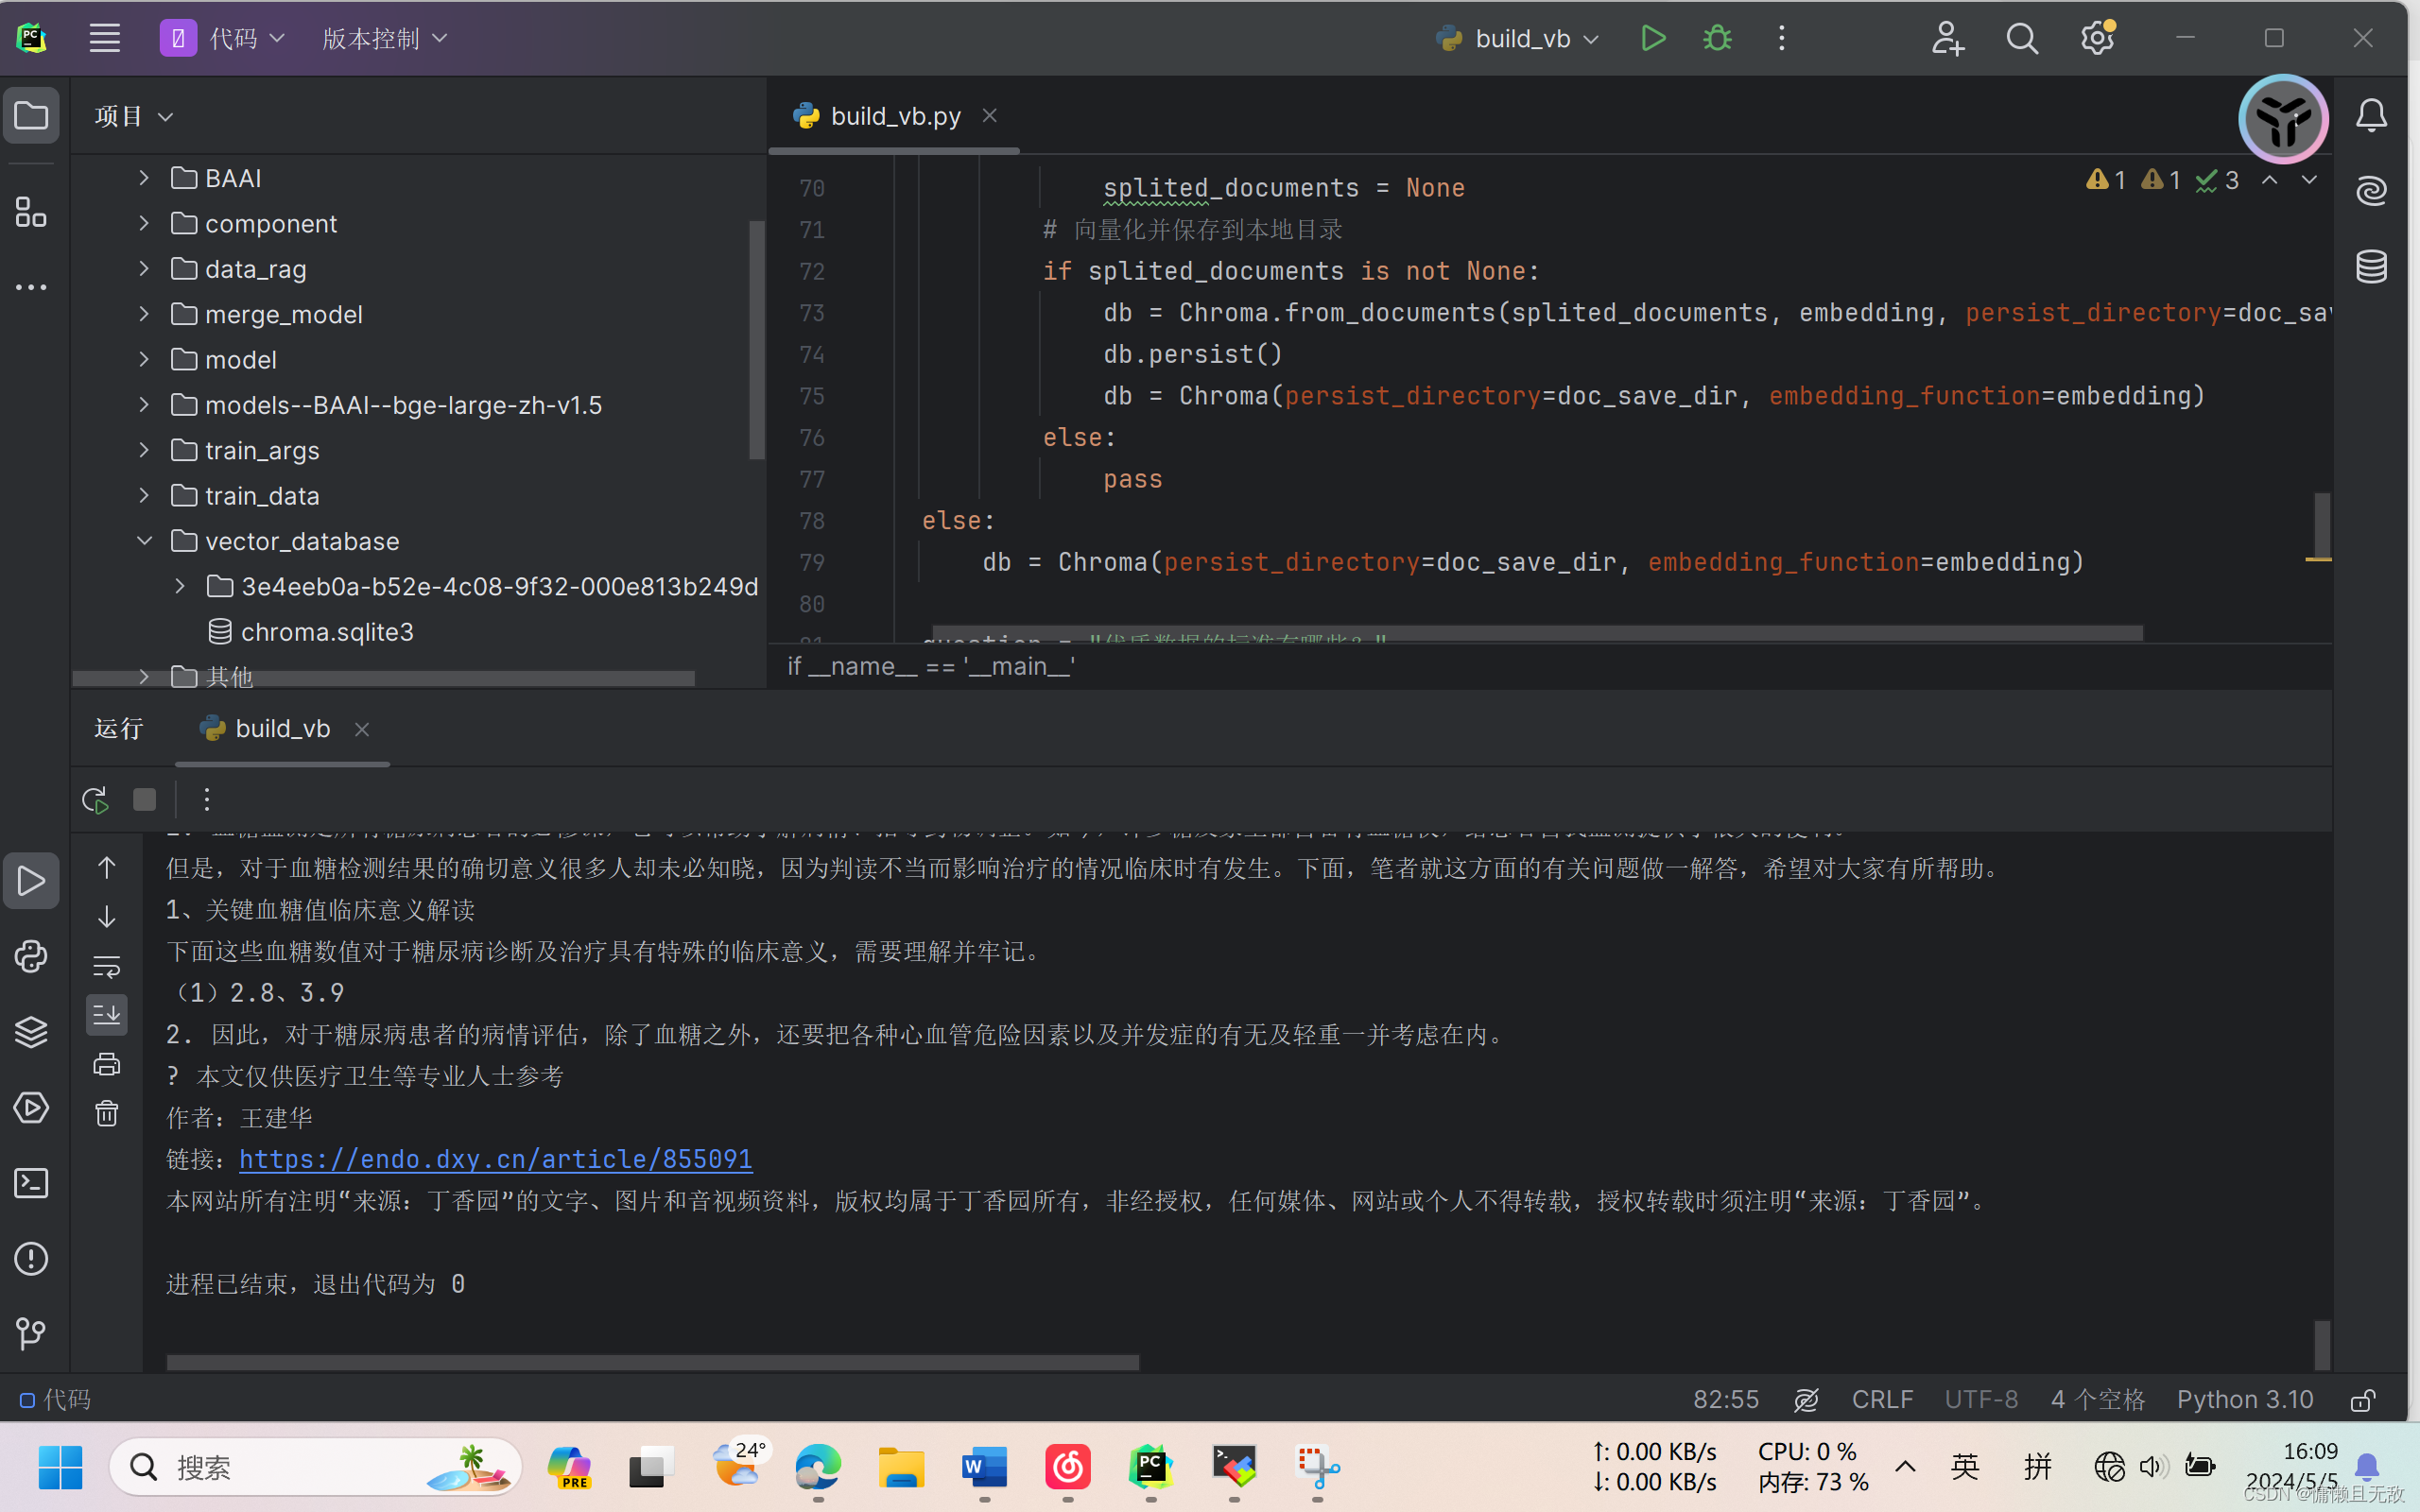Image resolution: width=2420 pixels, height=1512 pixels.
Task: Select chroma.sqlite3 in the project tree
Action: tap(326, 631)
